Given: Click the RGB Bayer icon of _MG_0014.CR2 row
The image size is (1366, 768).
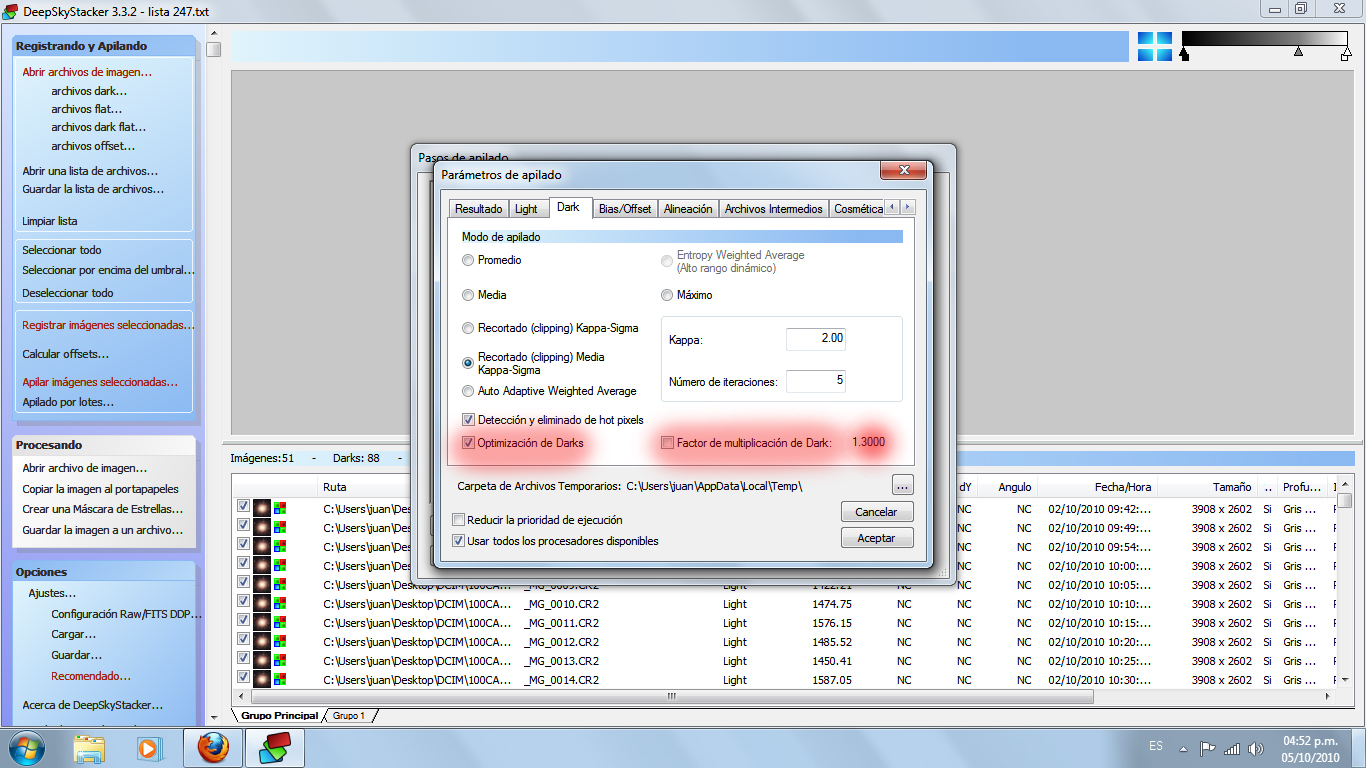Looking at the screenshot, I should point(280,680).
